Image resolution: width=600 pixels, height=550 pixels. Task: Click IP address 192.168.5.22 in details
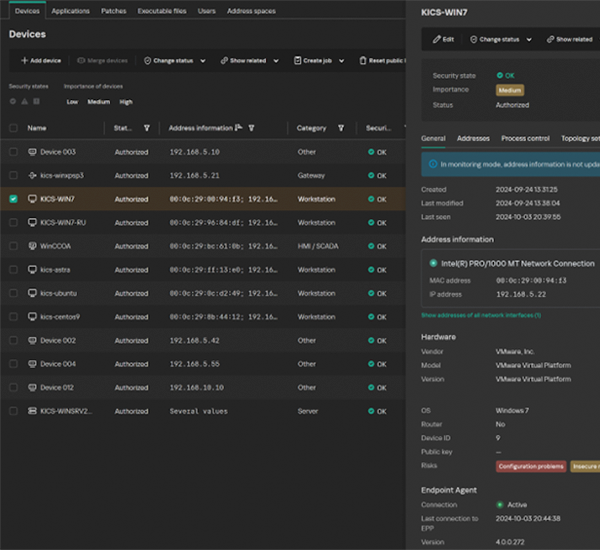(521, 294)
